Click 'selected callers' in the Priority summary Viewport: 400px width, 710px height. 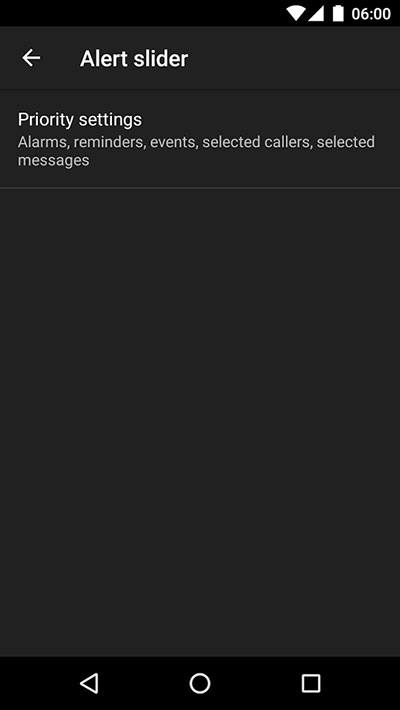pyautogui.click(x=258, y=142)
